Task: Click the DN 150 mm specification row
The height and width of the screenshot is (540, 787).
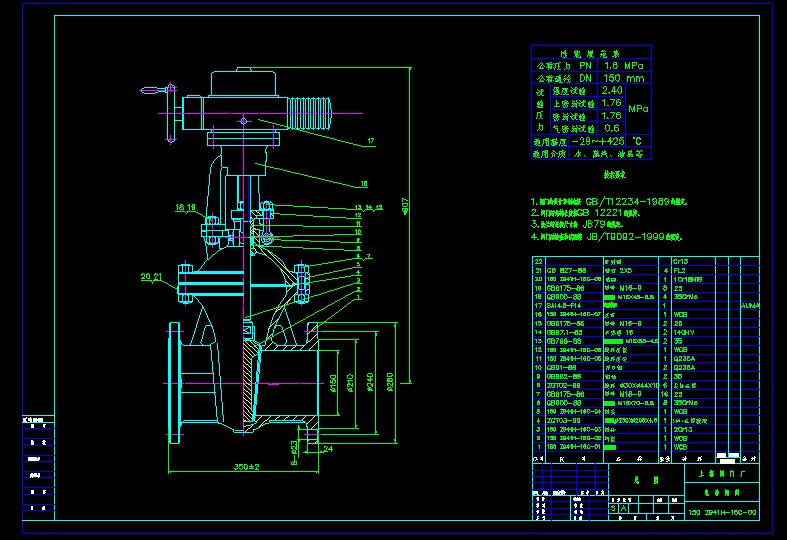Action: point(590,78)
